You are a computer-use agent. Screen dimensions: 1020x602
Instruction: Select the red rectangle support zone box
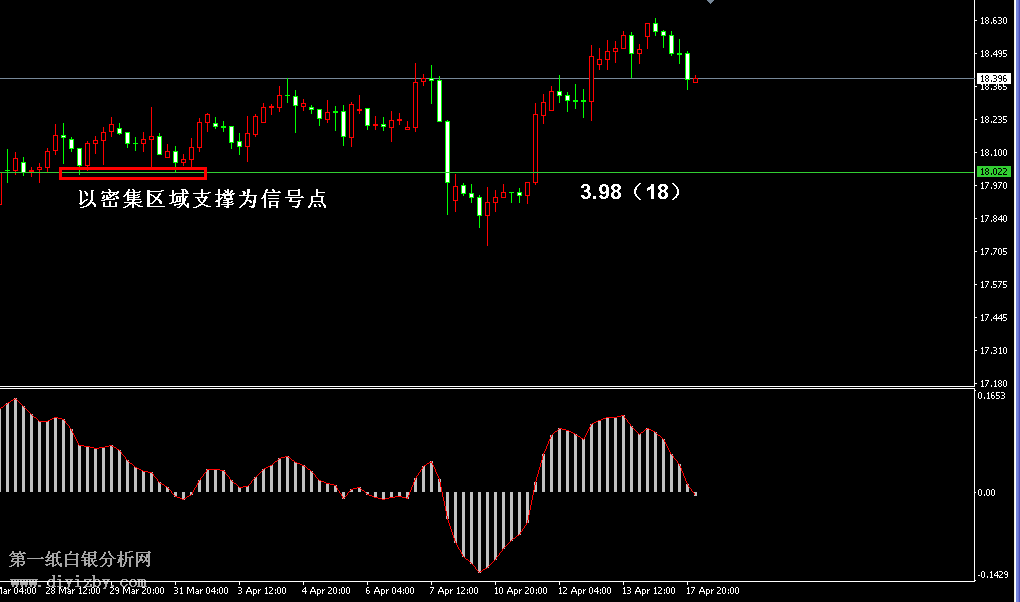coord(133,173)
